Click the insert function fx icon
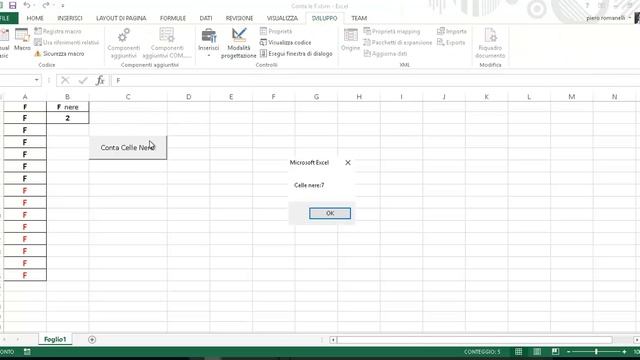640x360 pixels. click(x=100, y=80)
